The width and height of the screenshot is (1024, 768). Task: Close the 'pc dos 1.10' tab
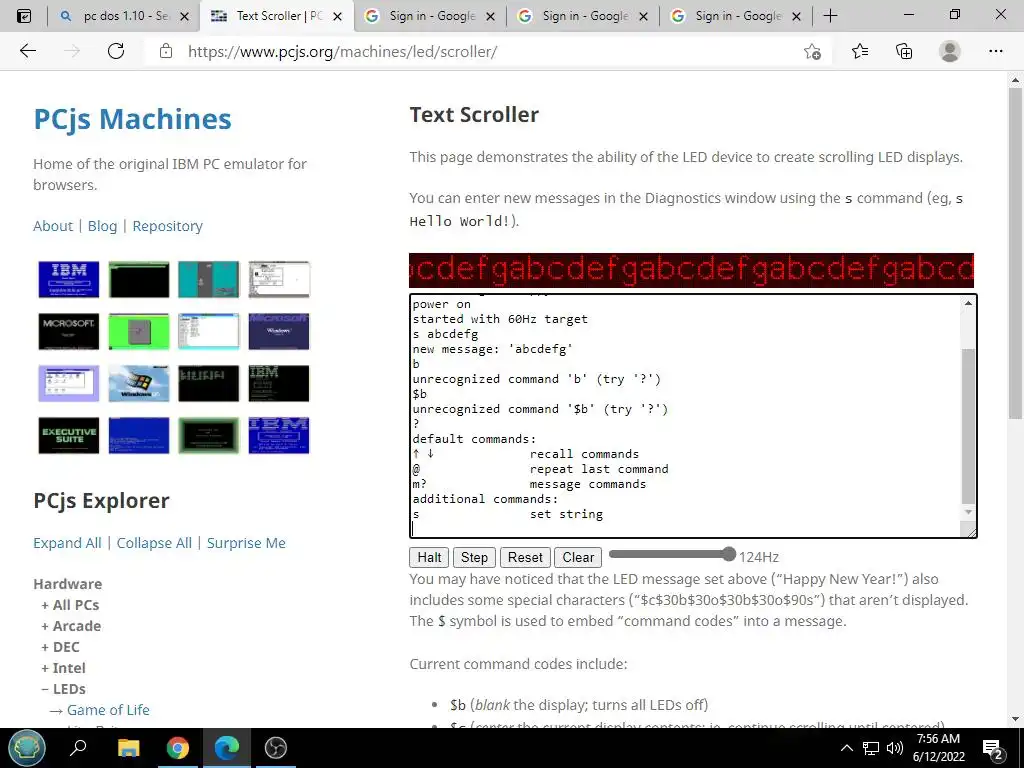(x=184, y=16)
